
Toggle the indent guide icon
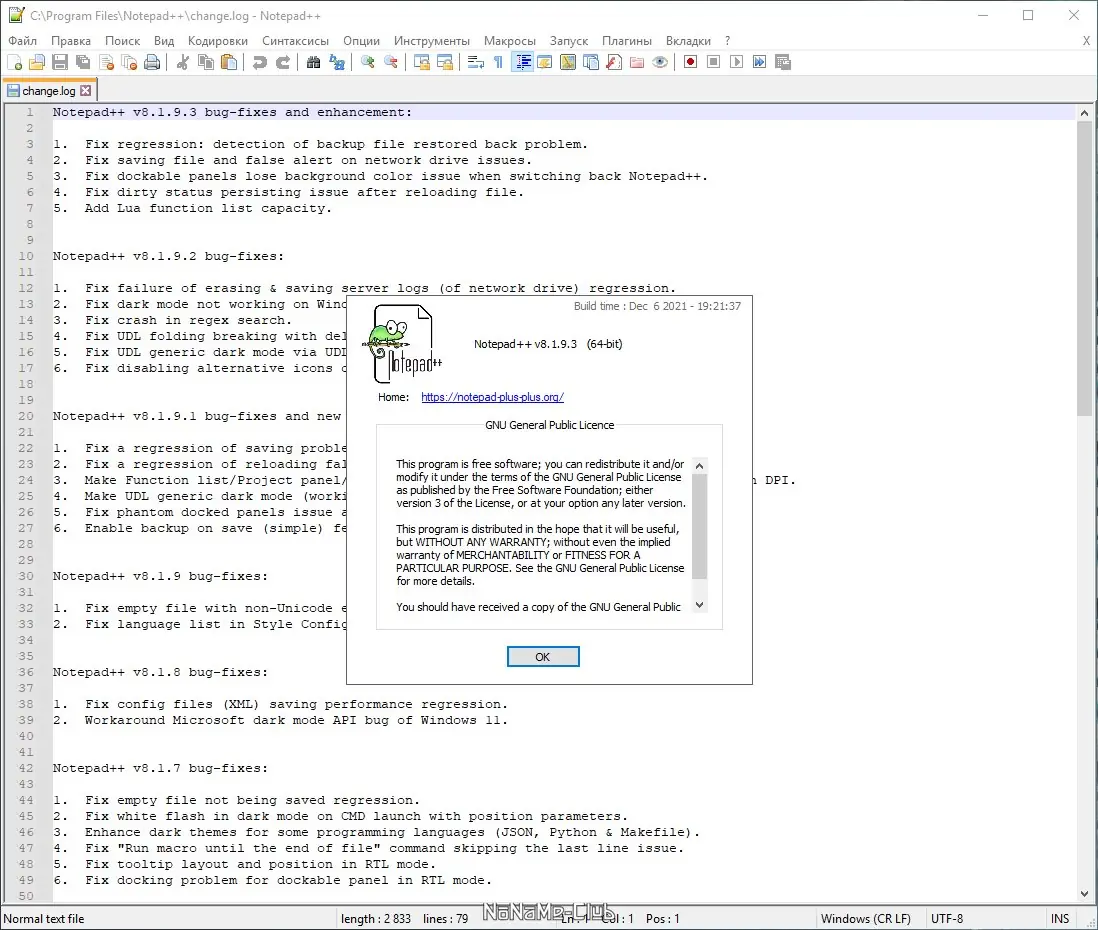[x=522, y=62]
